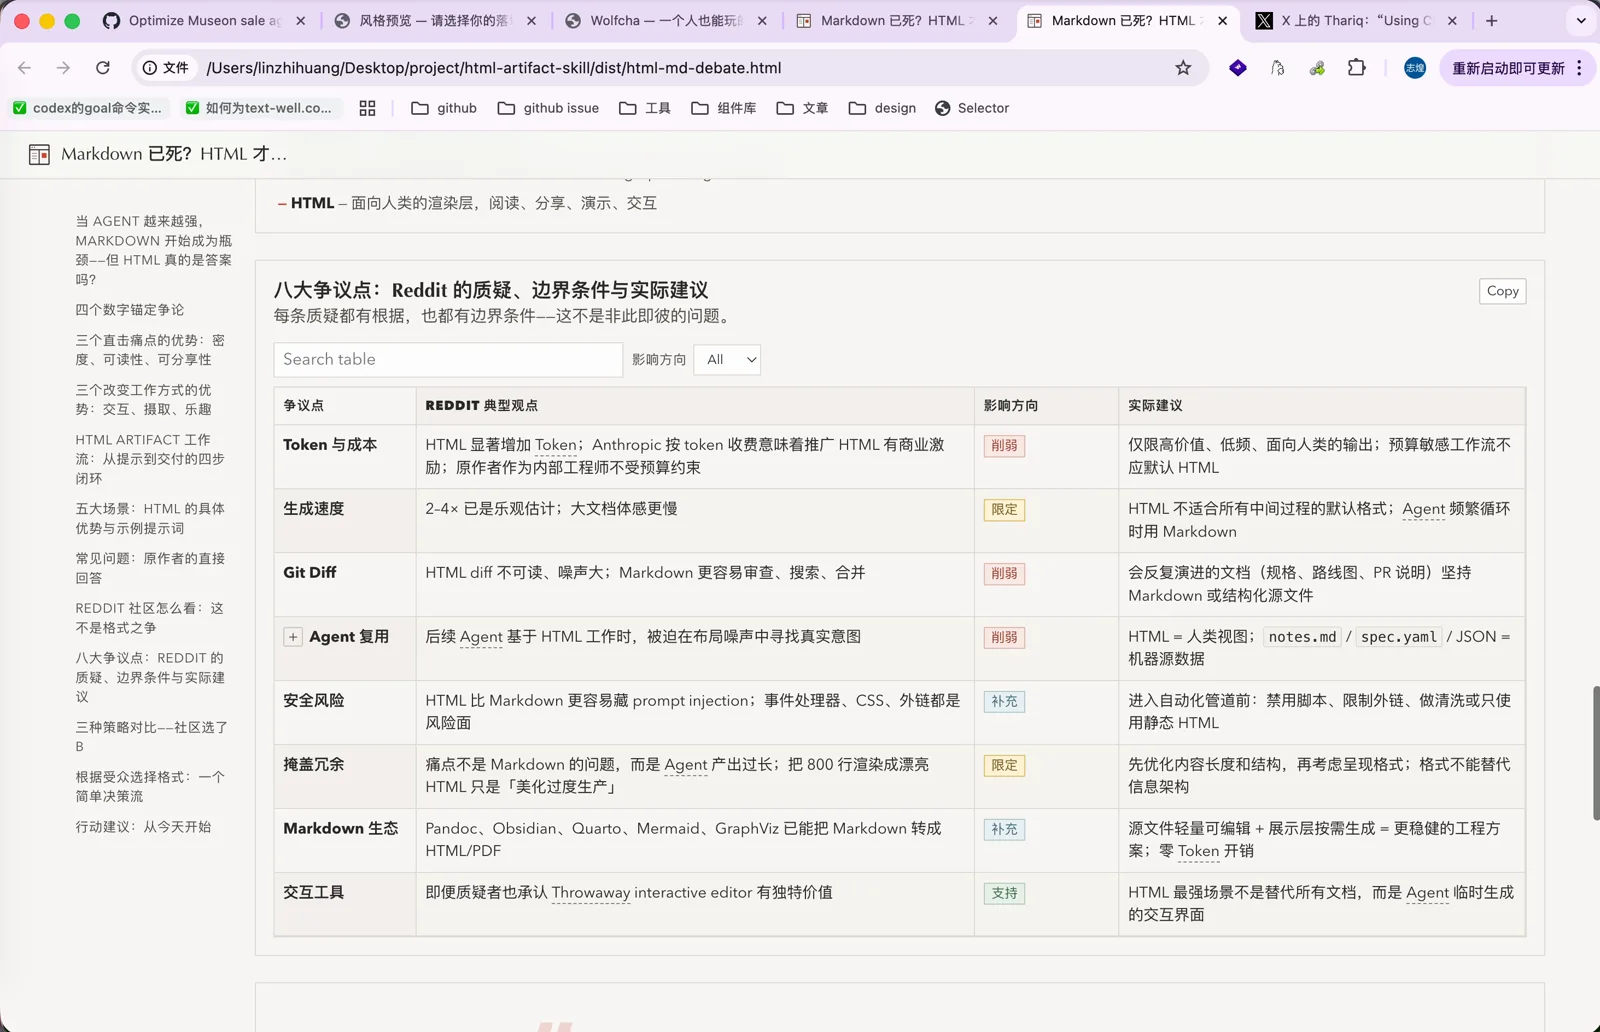Click the Git Diff row label
The width and height of the screenshot is (1600, 1032).
coord(310,573)
